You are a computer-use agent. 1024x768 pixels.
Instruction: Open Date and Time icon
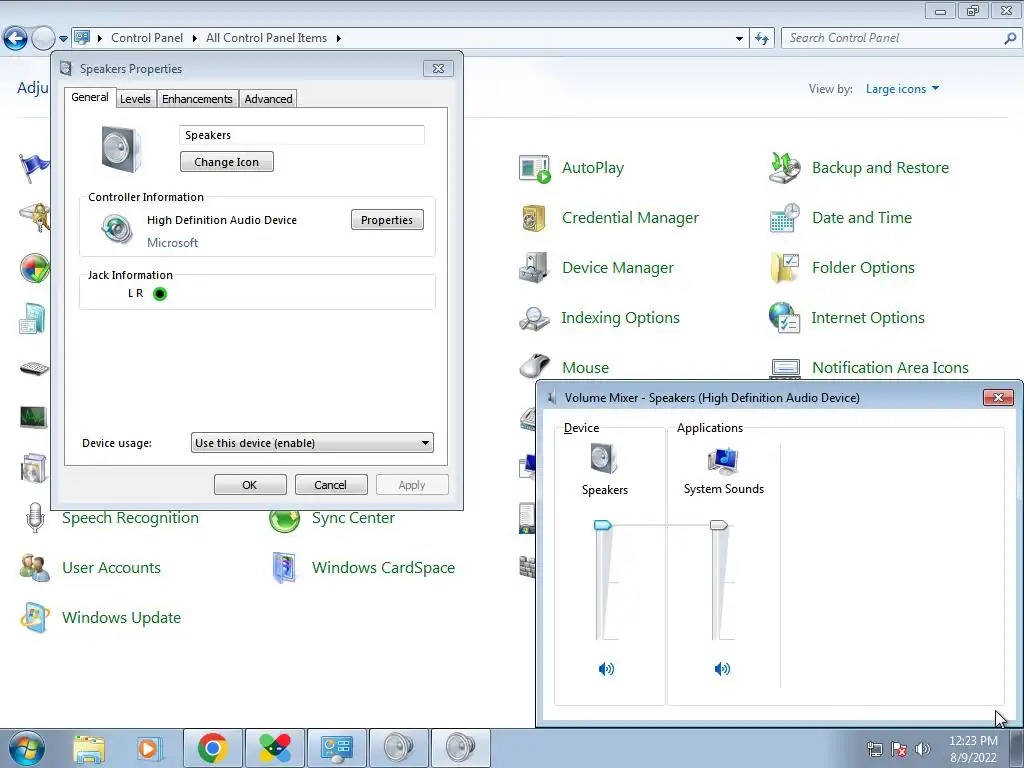(x=784, y=218)
